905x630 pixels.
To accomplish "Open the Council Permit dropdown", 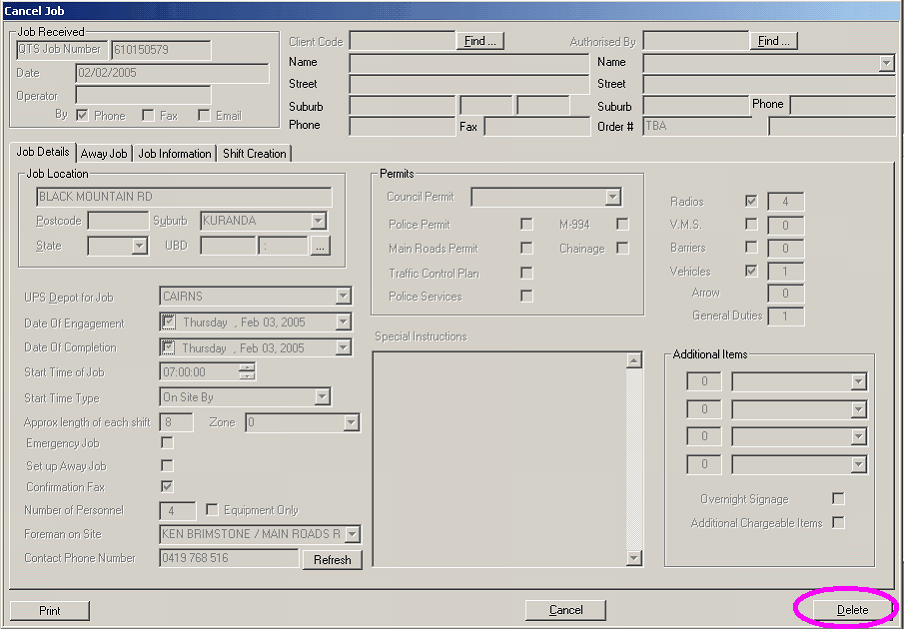I will (612, 197).
